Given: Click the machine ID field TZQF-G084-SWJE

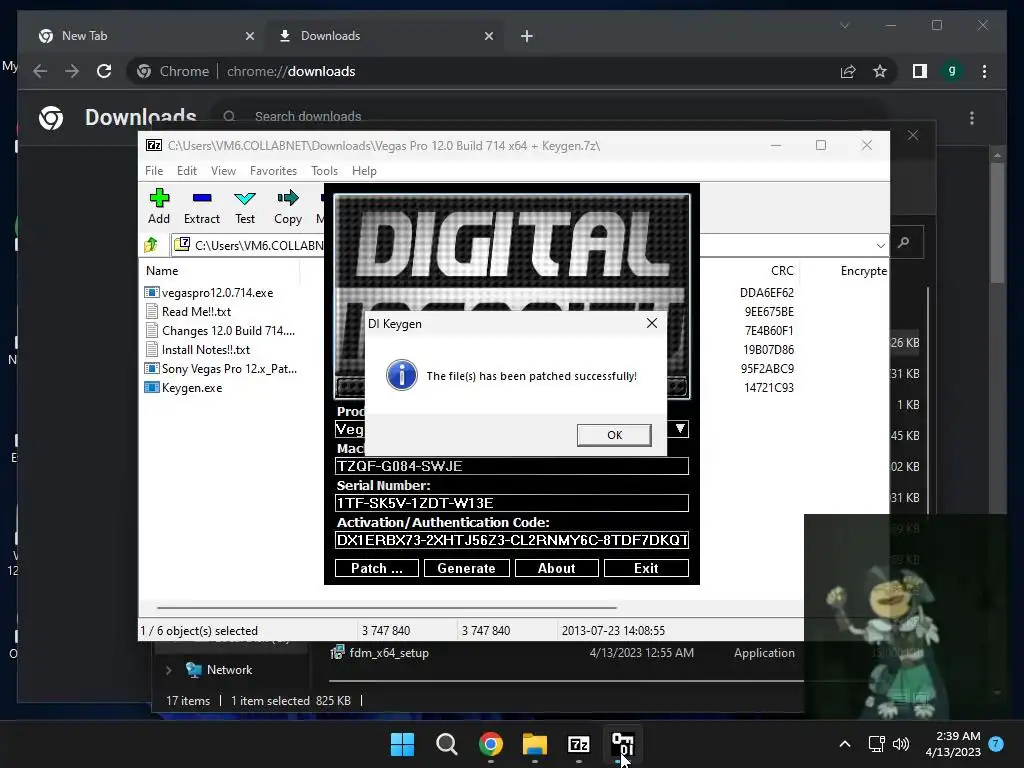Looking at the screenshot, I should pos(511,466).
